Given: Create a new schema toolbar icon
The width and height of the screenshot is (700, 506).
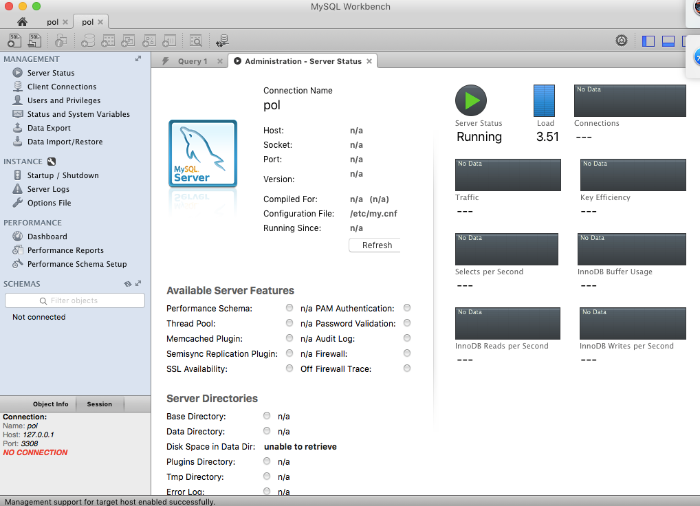Looking at the screenshot, I should coord(88,41).
